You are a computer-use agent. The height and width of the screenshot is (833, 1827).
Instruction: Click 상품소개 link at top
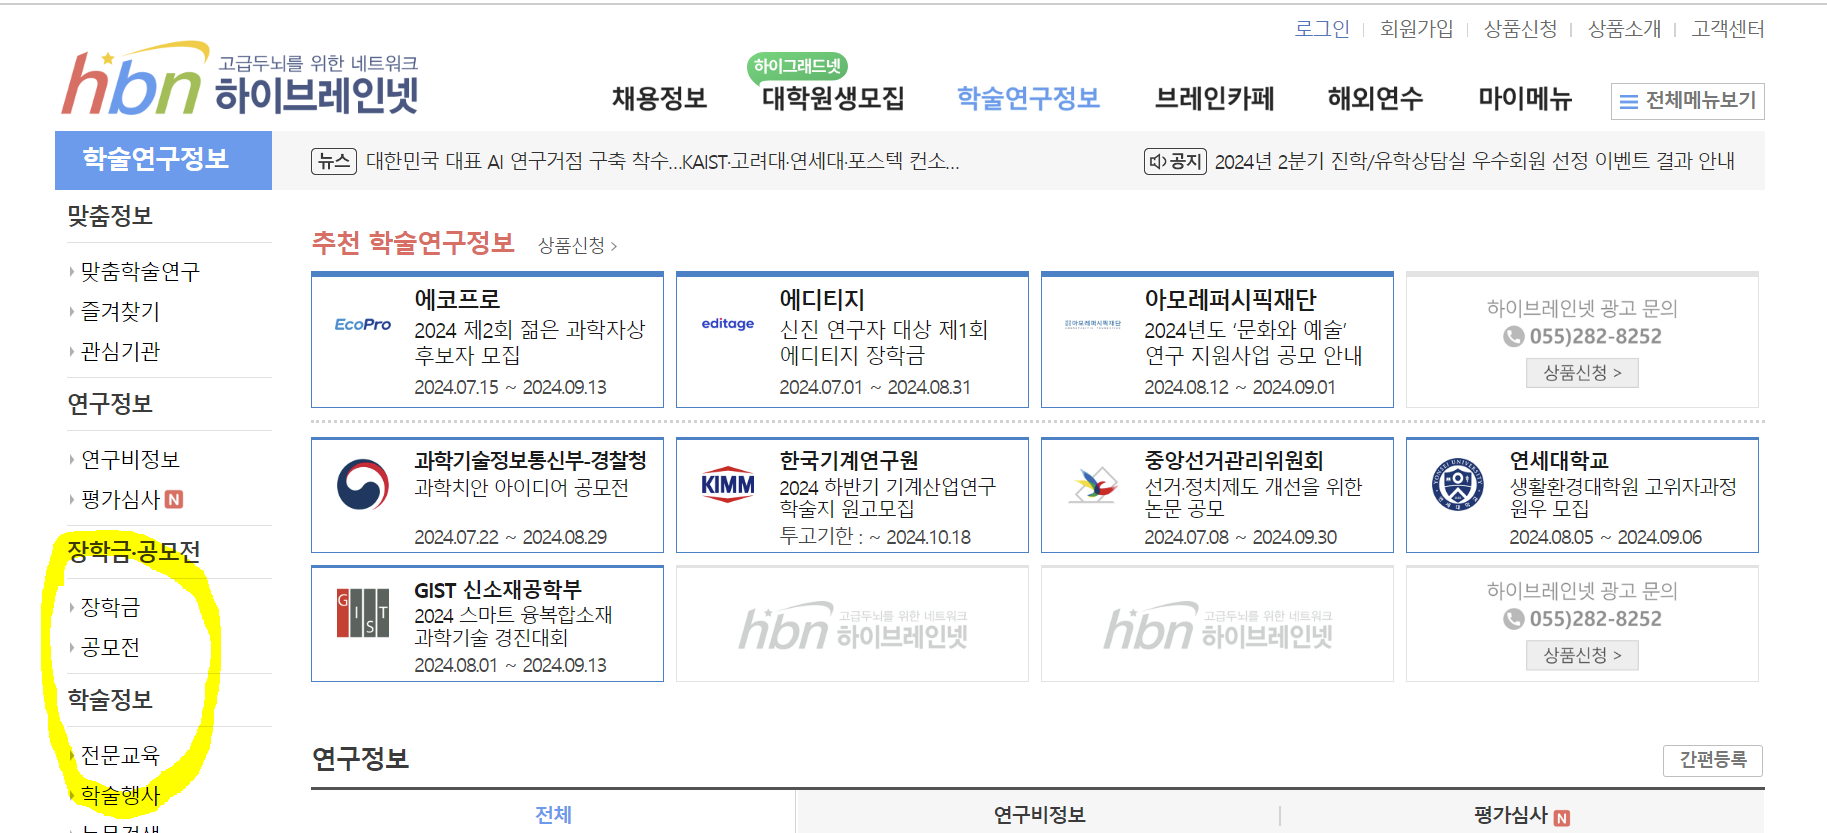pyautogui.click(x=1625, y=29)
